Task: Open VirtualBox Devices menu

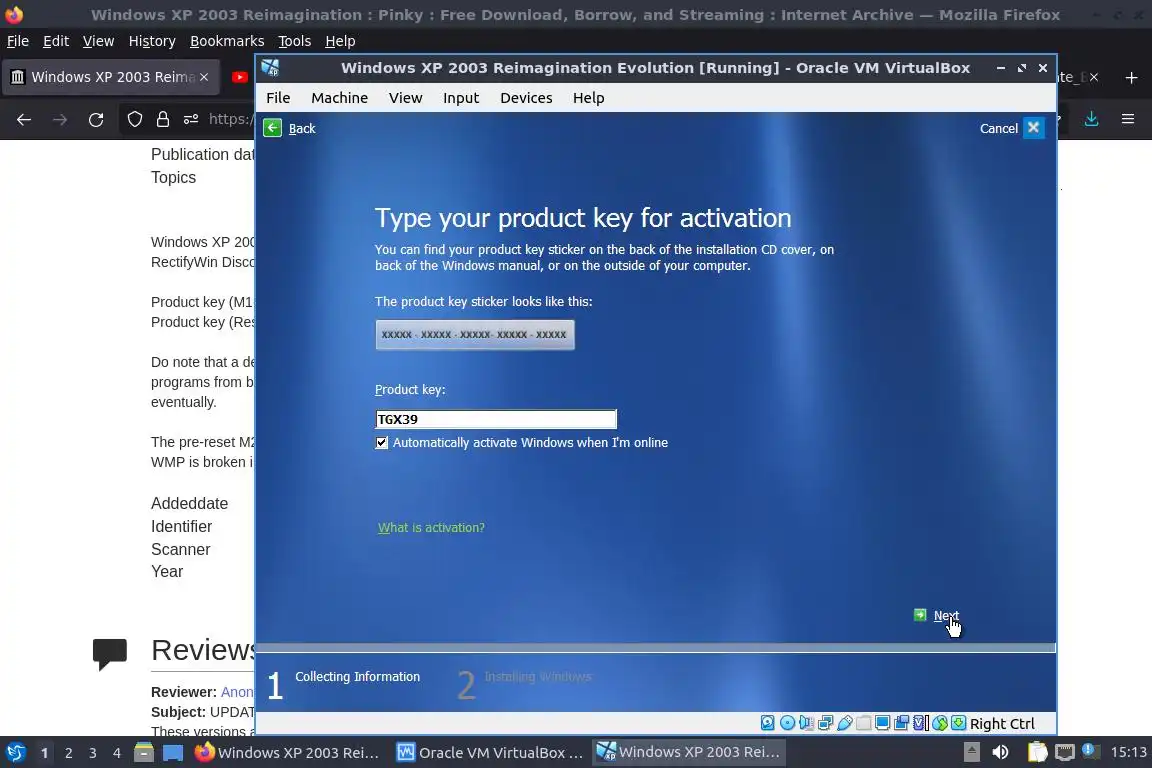Action: 526,98
